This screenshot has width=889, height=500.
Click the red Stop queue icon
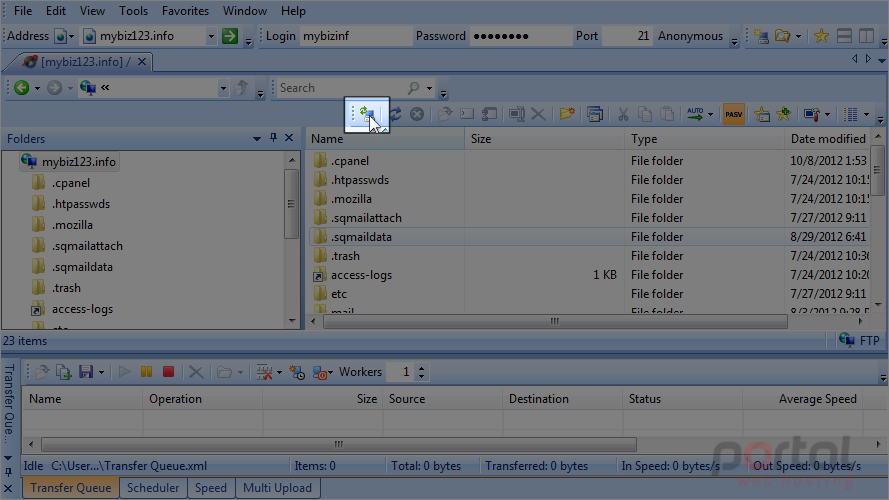click(x=168, y=372)
